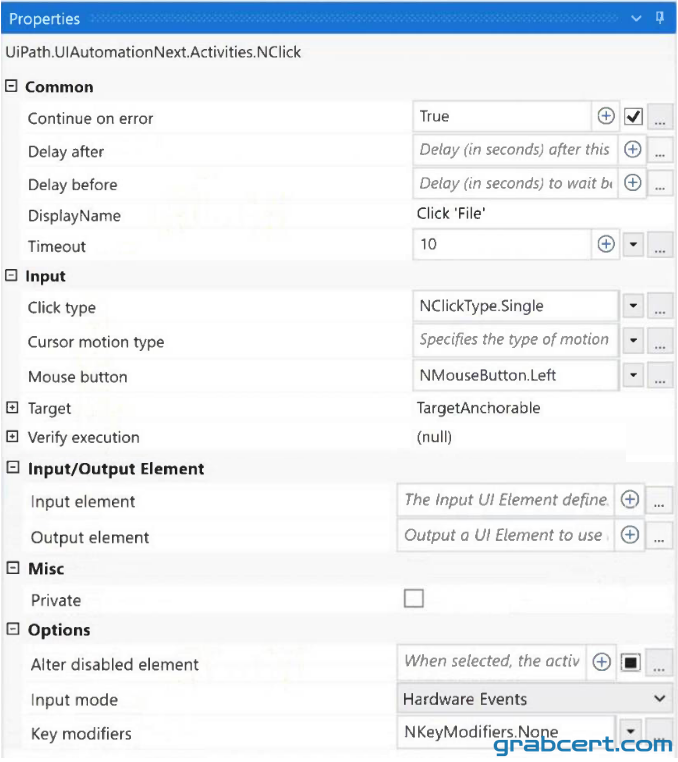Image resolution: width=678 pixels, height=762 pixels.
Task: Toggle the Alter disabled element checkbox
Action: [630, 662]
